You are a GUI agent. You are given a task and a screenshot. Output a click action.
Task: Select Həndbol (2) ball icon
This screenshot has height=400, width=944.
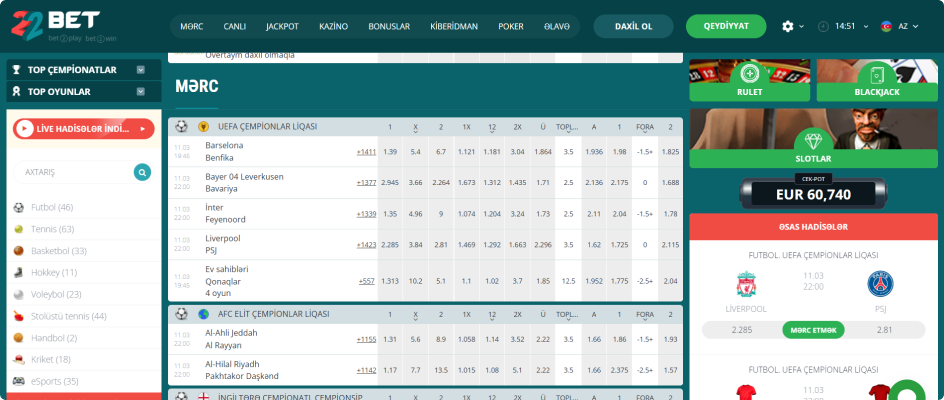point(19,337)
